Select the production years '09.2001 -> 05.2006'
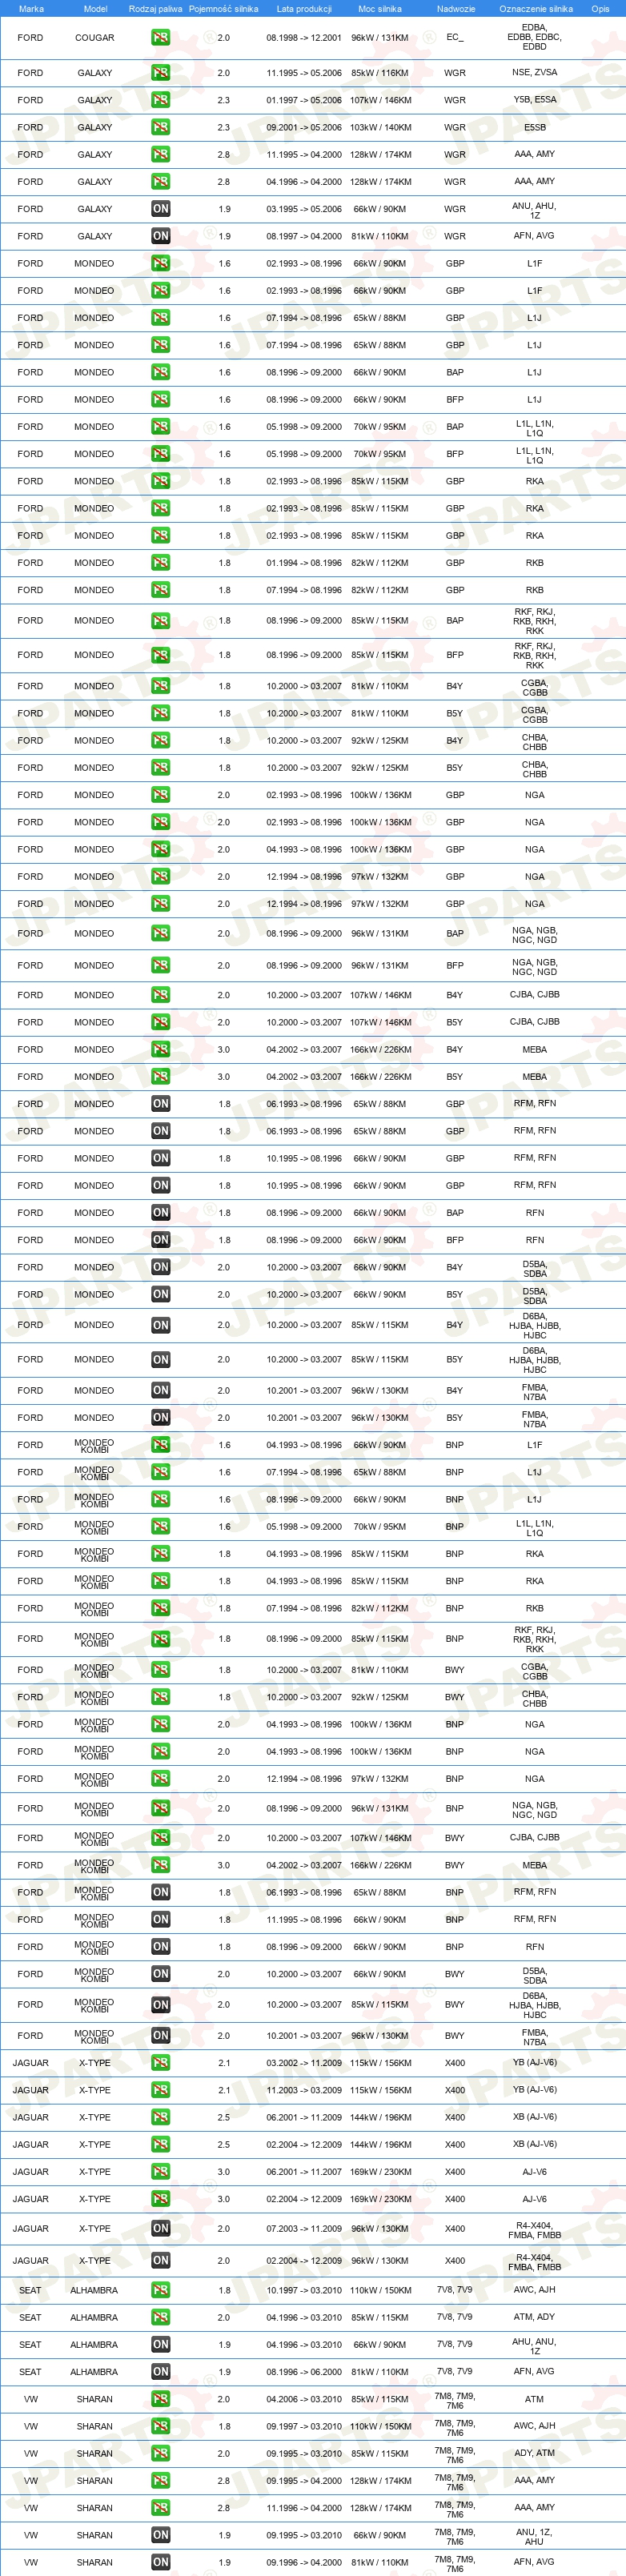This screenshot has width=626, height=2576. [304, 127]
